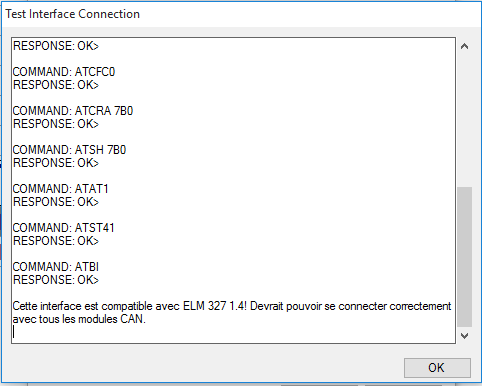The image size is (482, 386).
Task: Place cursor on COMMAND: ATST41 line
Action: click(63, 228)
